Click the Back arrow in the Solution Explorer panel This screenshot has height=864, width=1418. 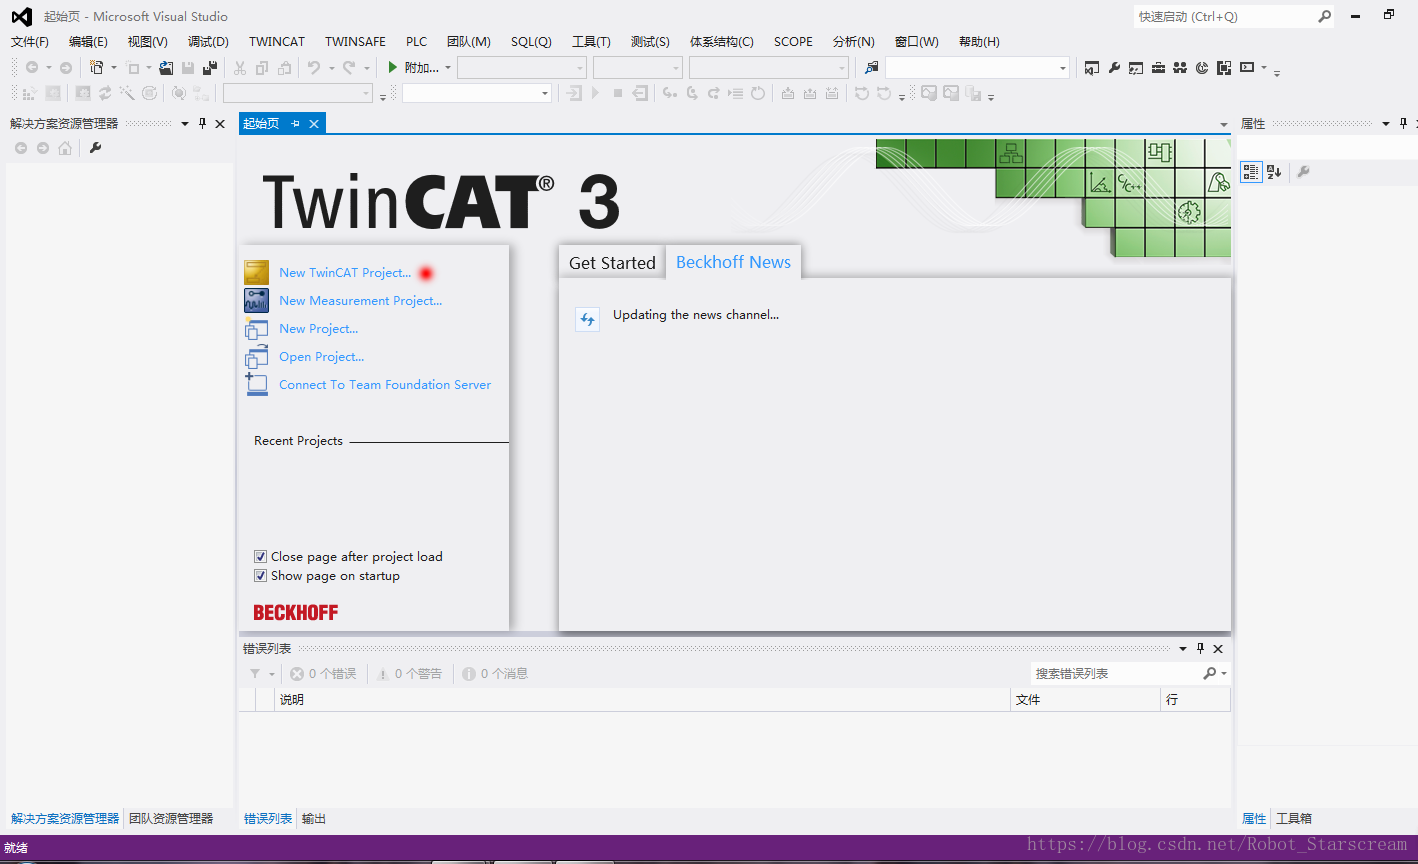click(21, 148)
